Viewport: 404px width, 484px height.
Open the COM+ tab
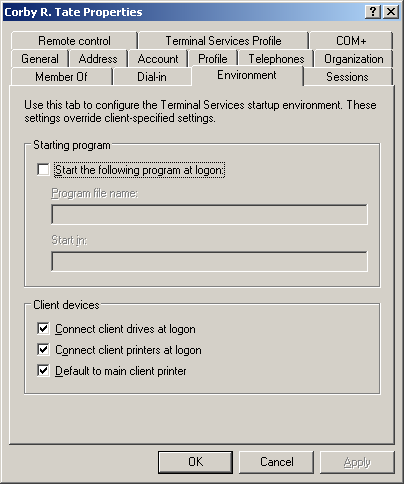click(x=351, y=41)
